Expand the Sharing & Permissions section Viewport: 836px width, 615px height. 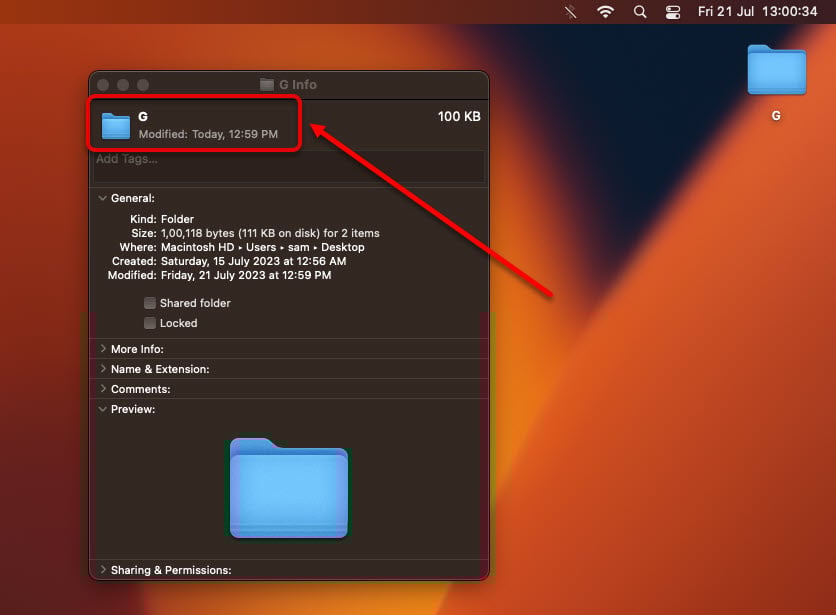click(x=103, y=570)
